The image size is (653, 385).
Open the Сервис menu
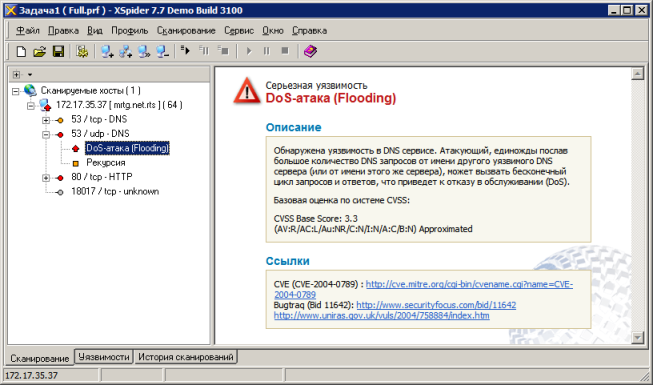point(239,30)
